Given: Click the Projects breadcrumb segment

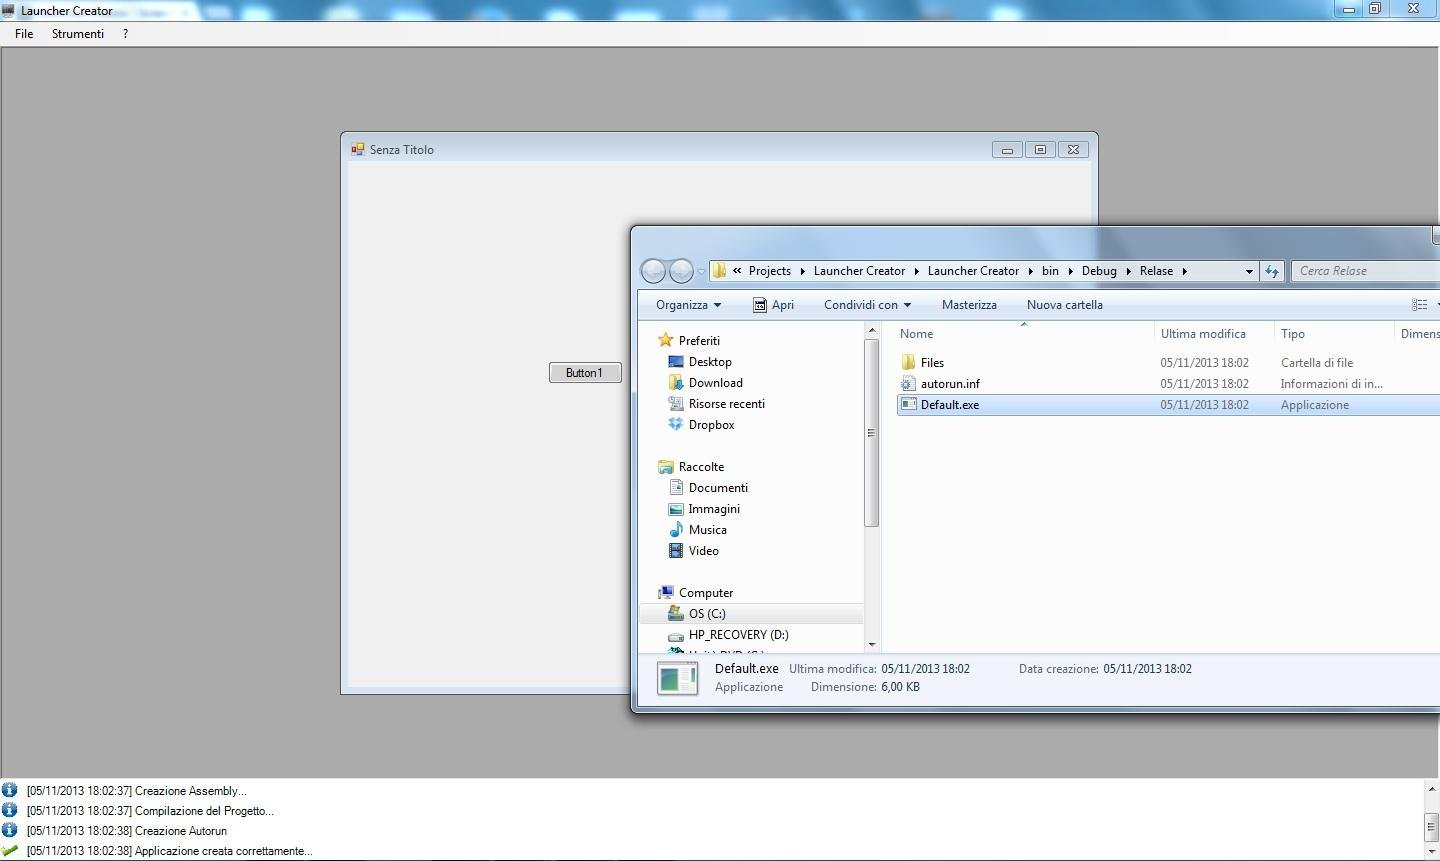Looking at the screenshot, I should click(769, 271).
